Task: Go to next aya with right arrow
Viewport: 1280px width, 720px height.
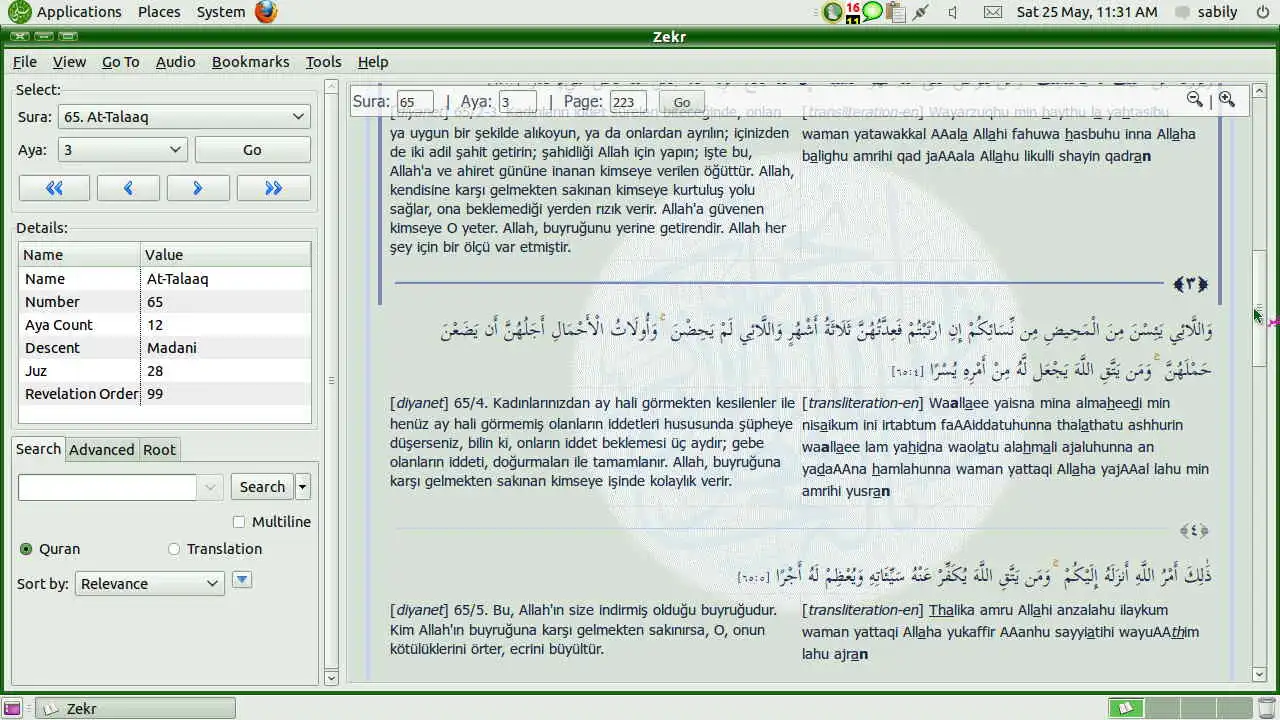Action: [197, 188]
